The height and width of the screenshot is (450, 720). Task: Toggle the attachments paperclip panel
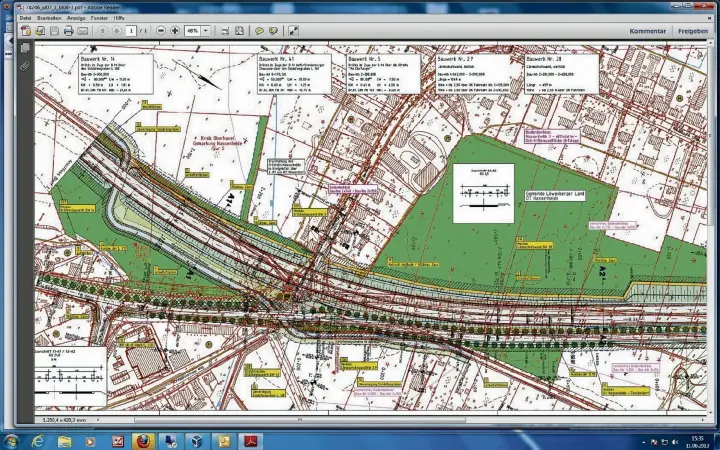[26, 64]
